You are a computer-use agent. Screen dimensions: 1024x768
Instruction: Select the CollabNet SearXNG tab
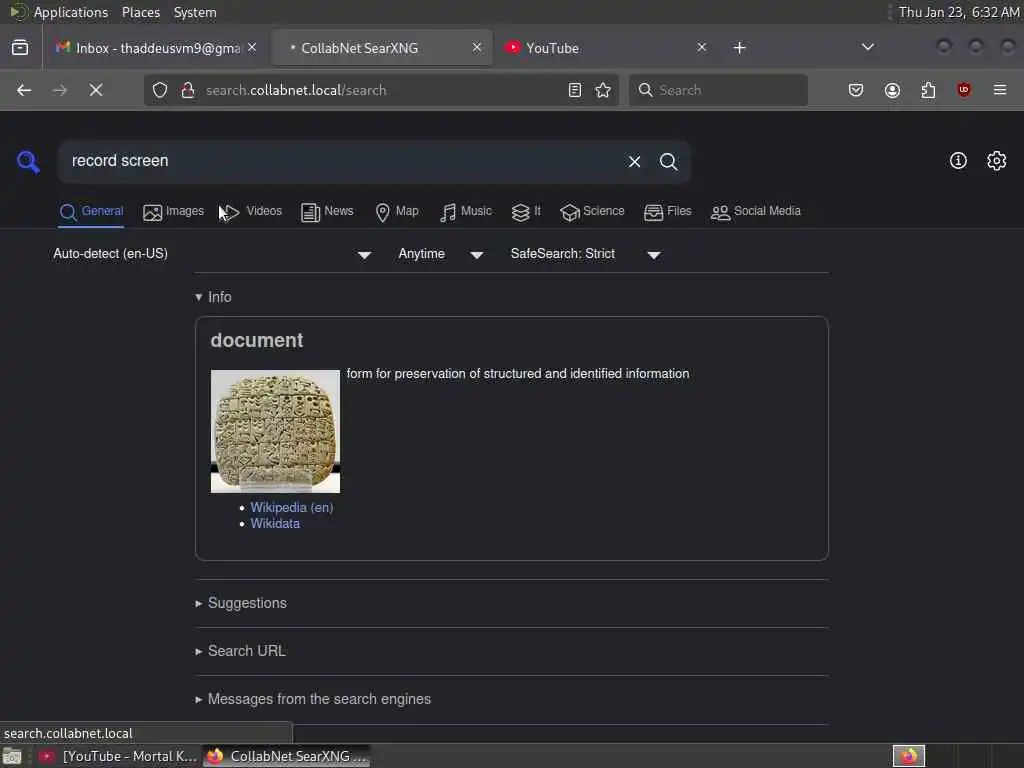pos(381,48)
